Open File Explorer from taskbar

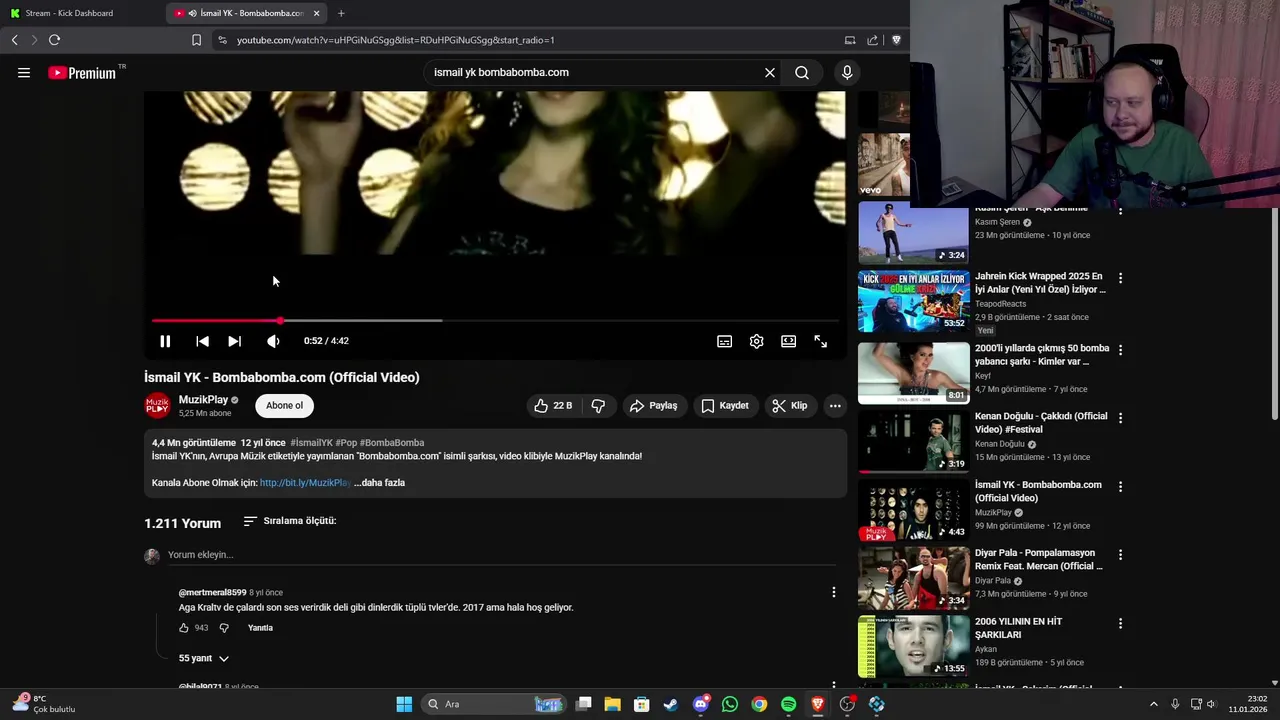pyautogui.click(x=612, y=704)
